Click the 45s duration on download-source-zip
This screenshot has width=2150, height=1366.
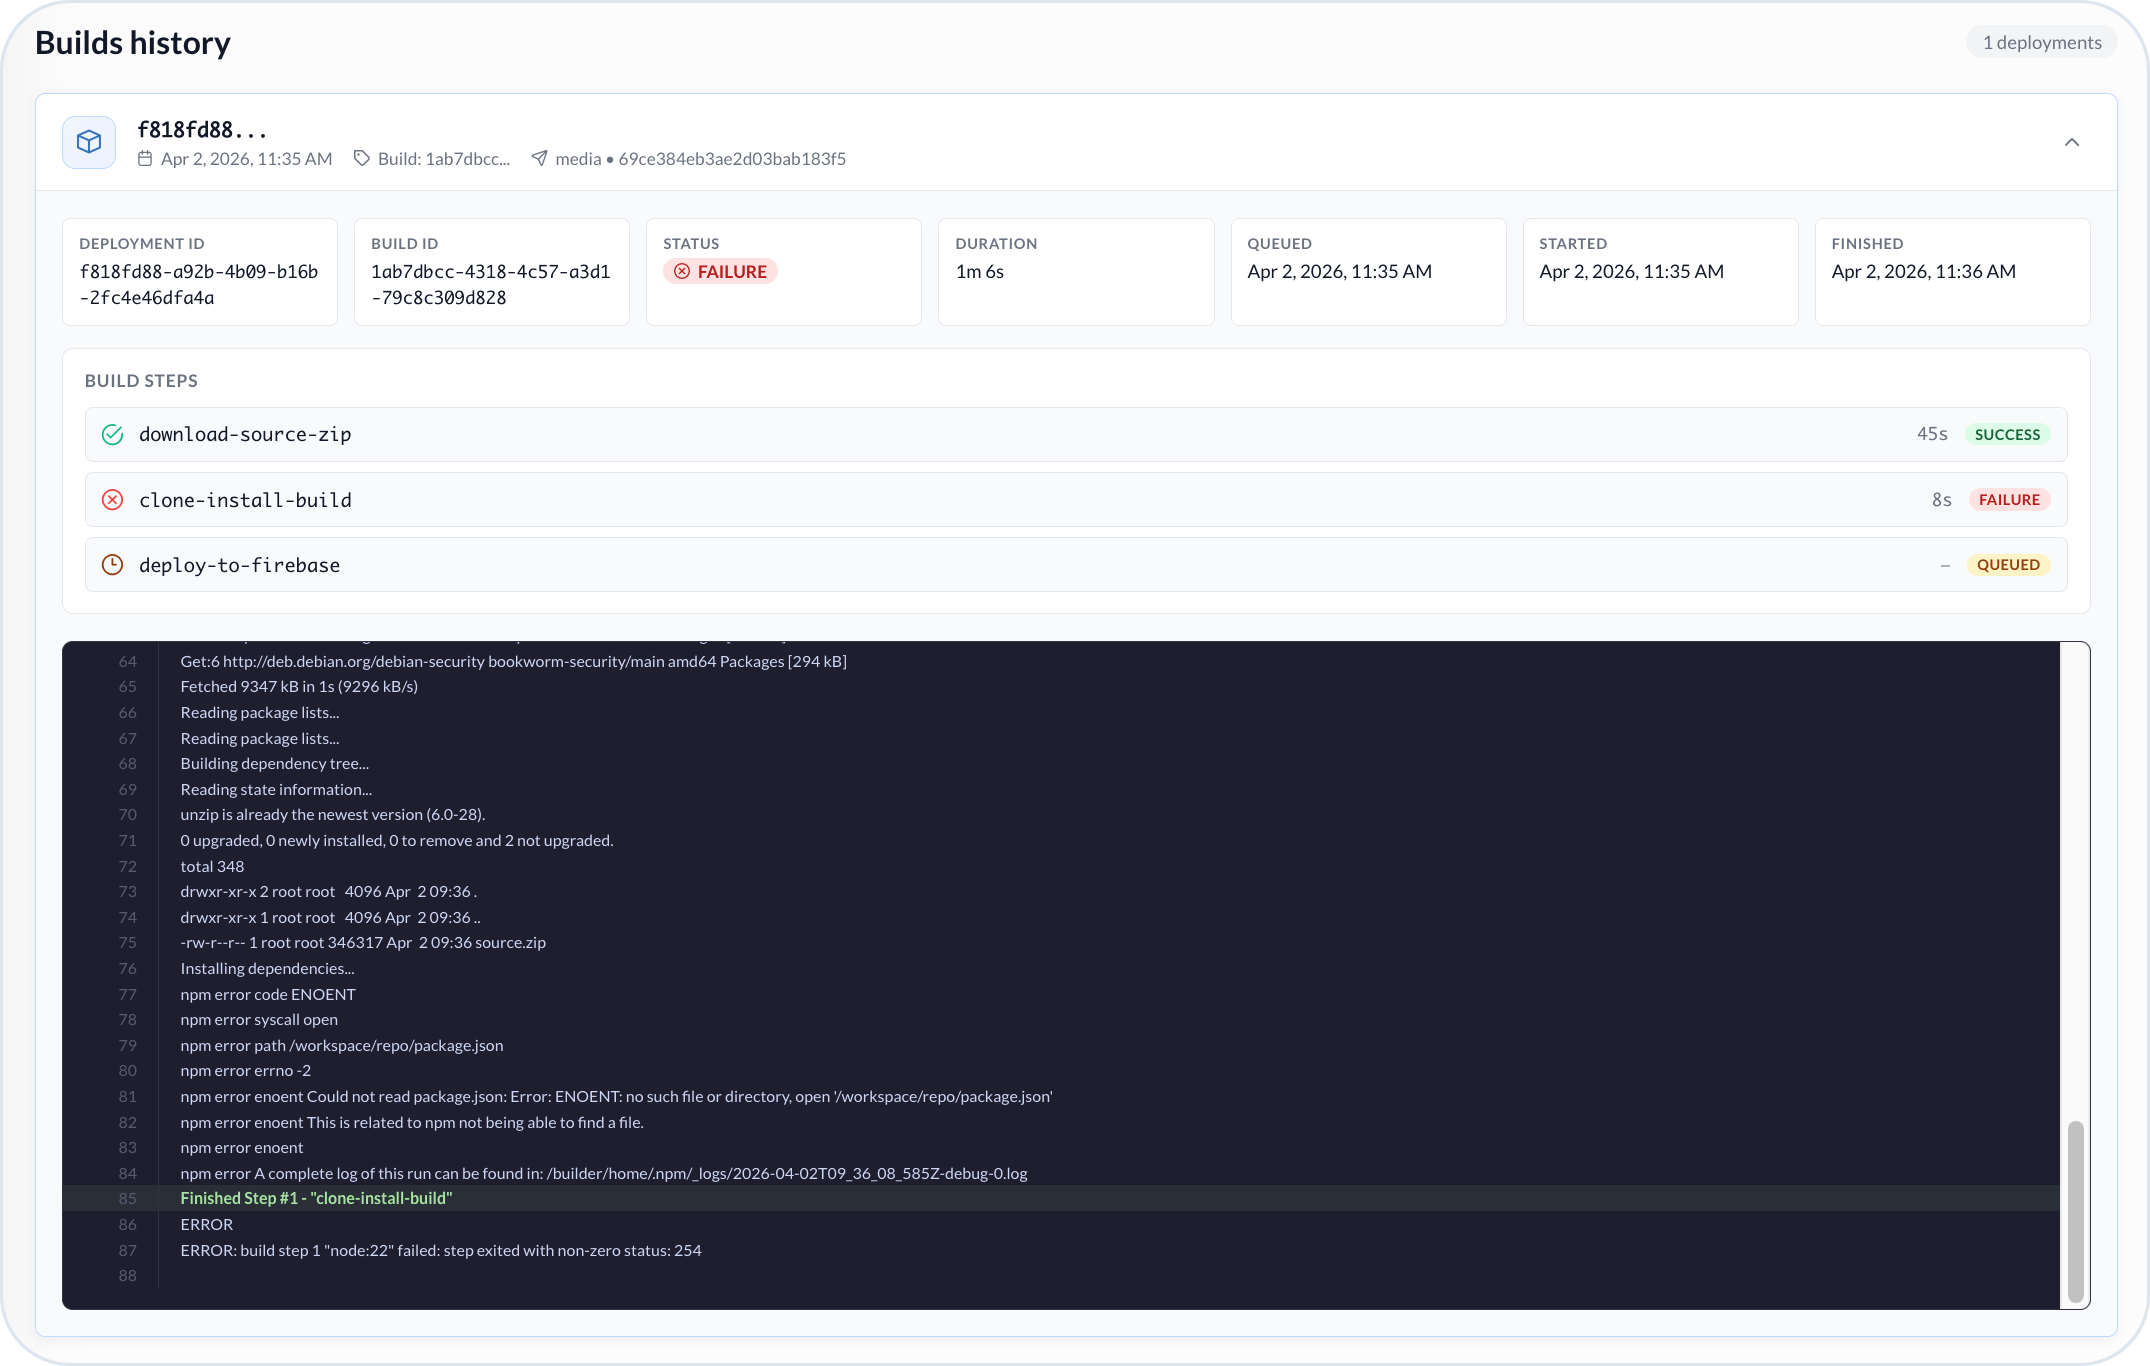click(x=1932, y=434)
